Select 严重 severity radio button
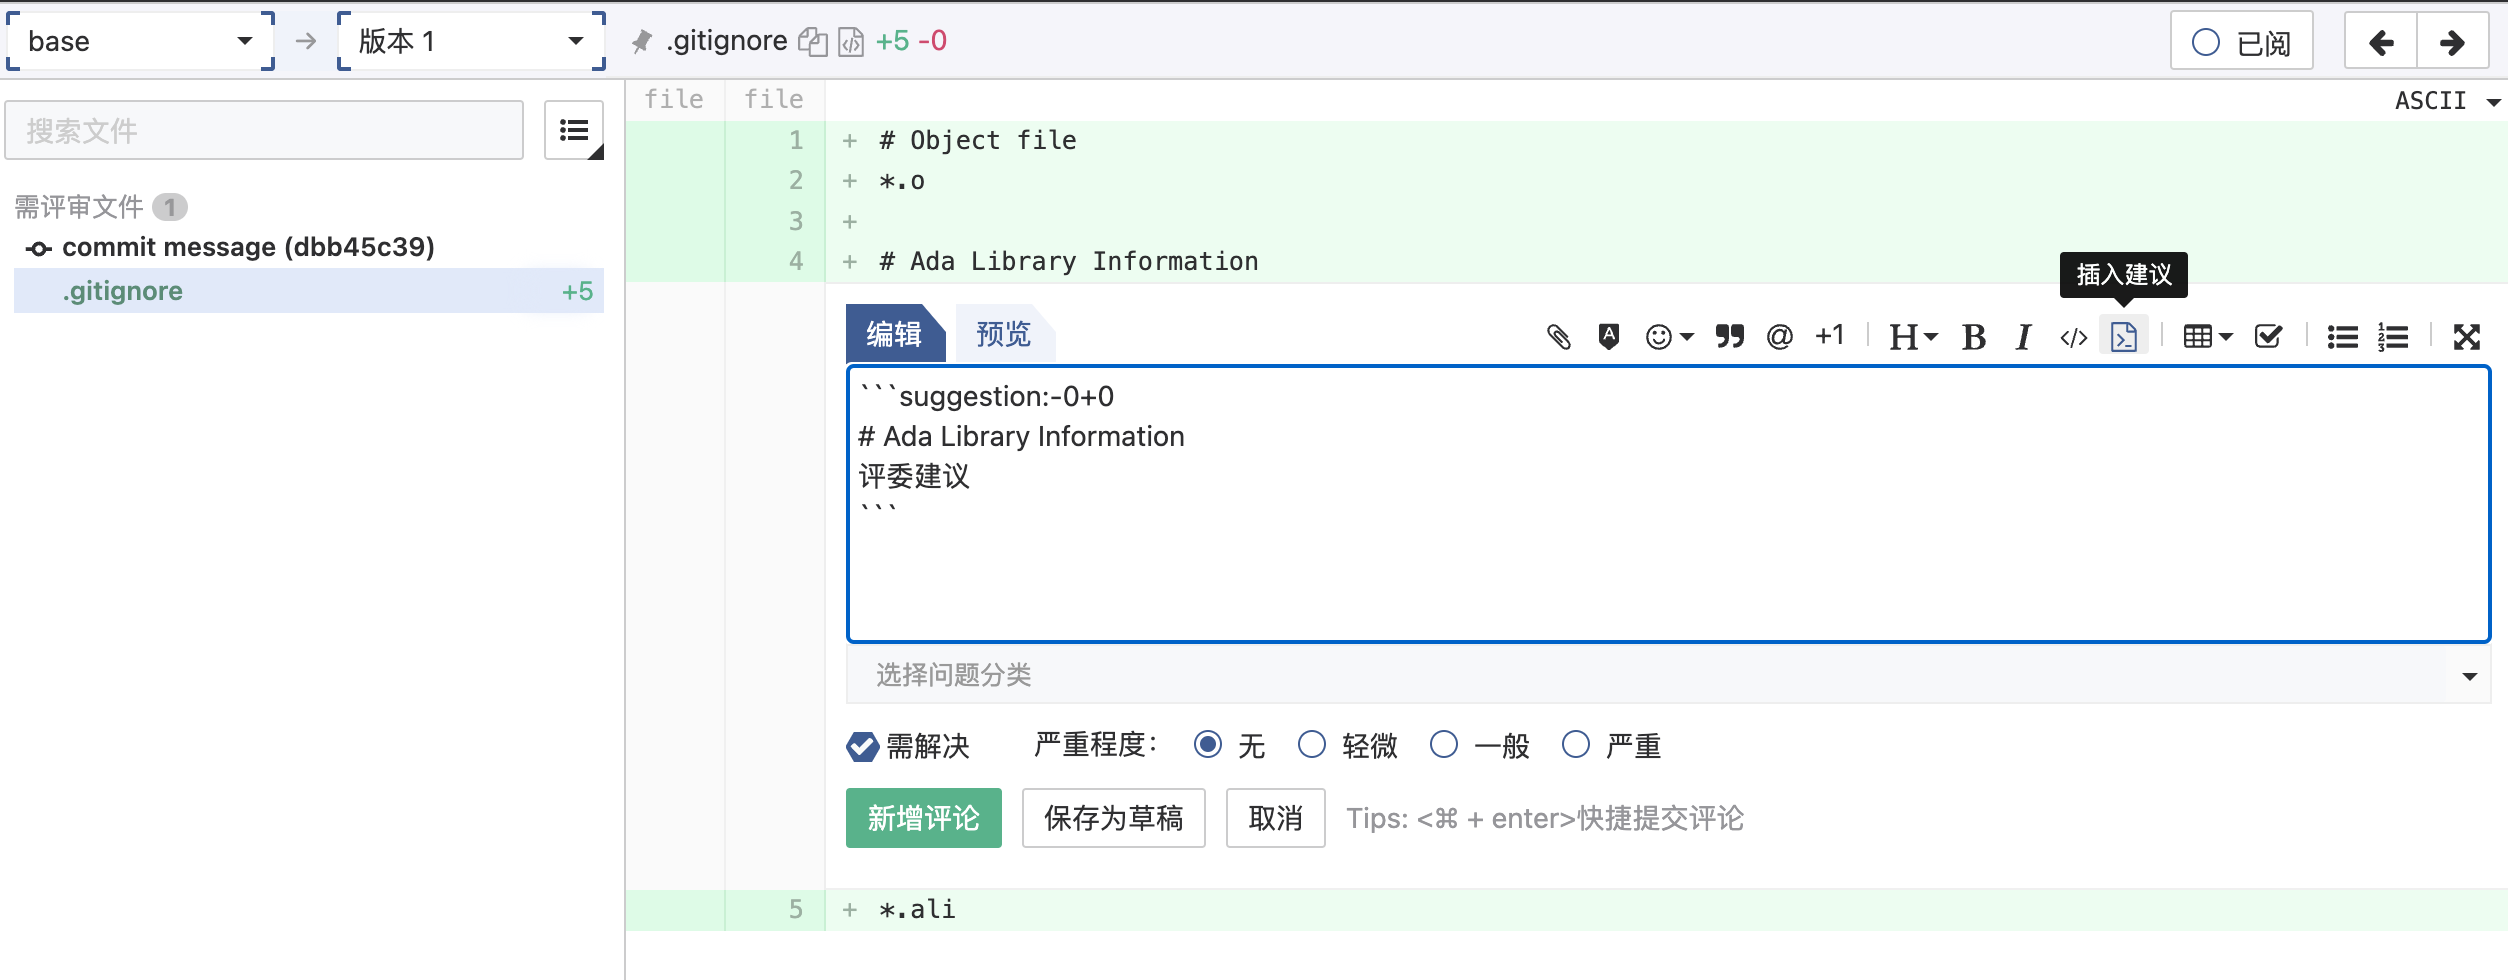The image size is (2508, 980). (x=1575, y=745)
